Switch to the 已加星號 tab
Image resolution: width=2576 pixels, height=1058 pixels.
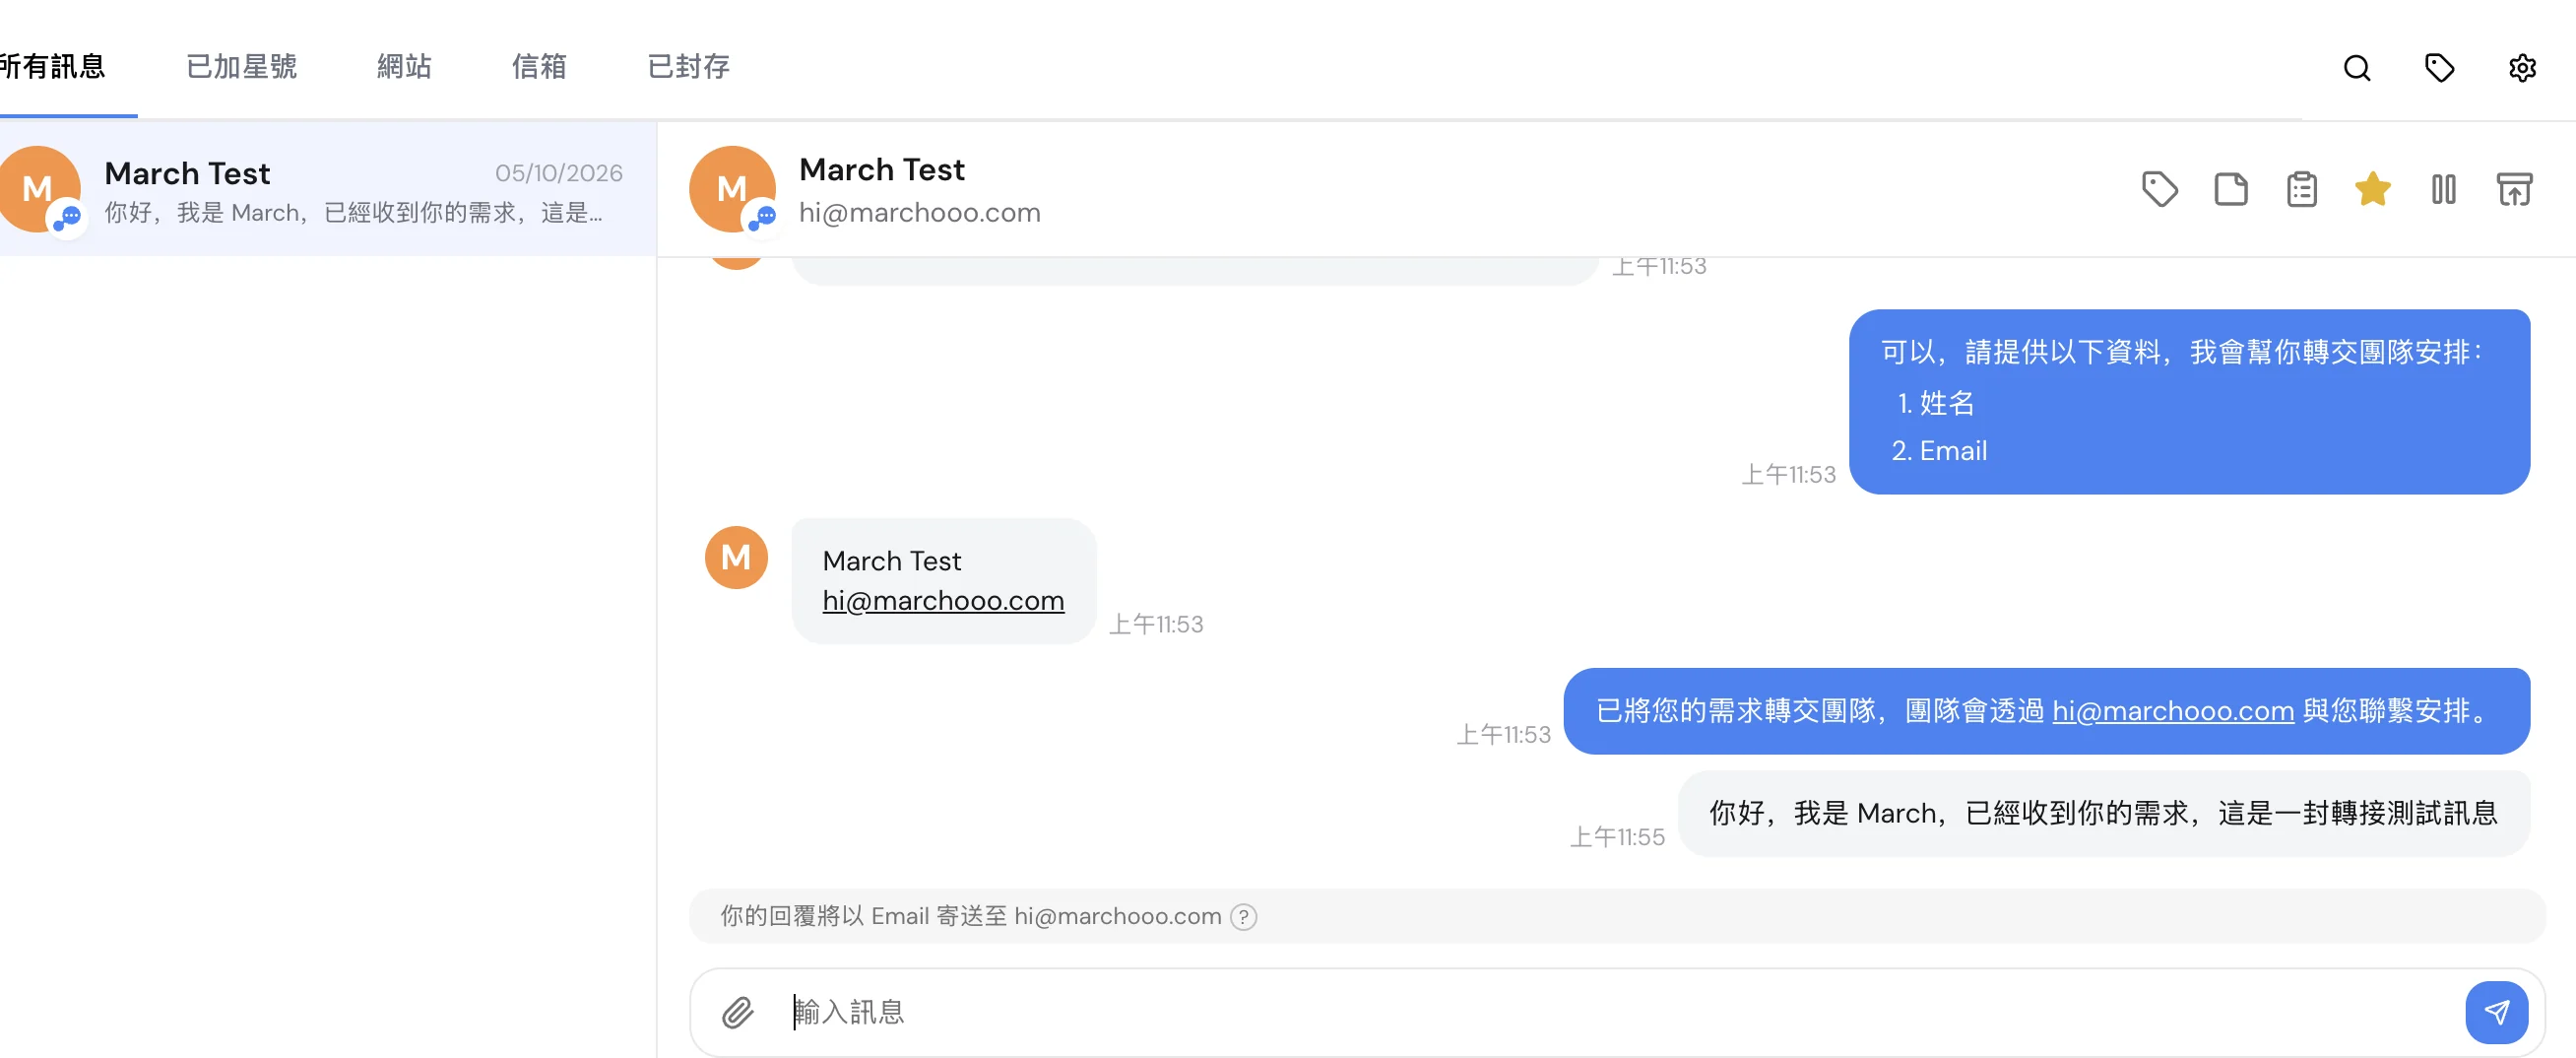pos(241,66)
